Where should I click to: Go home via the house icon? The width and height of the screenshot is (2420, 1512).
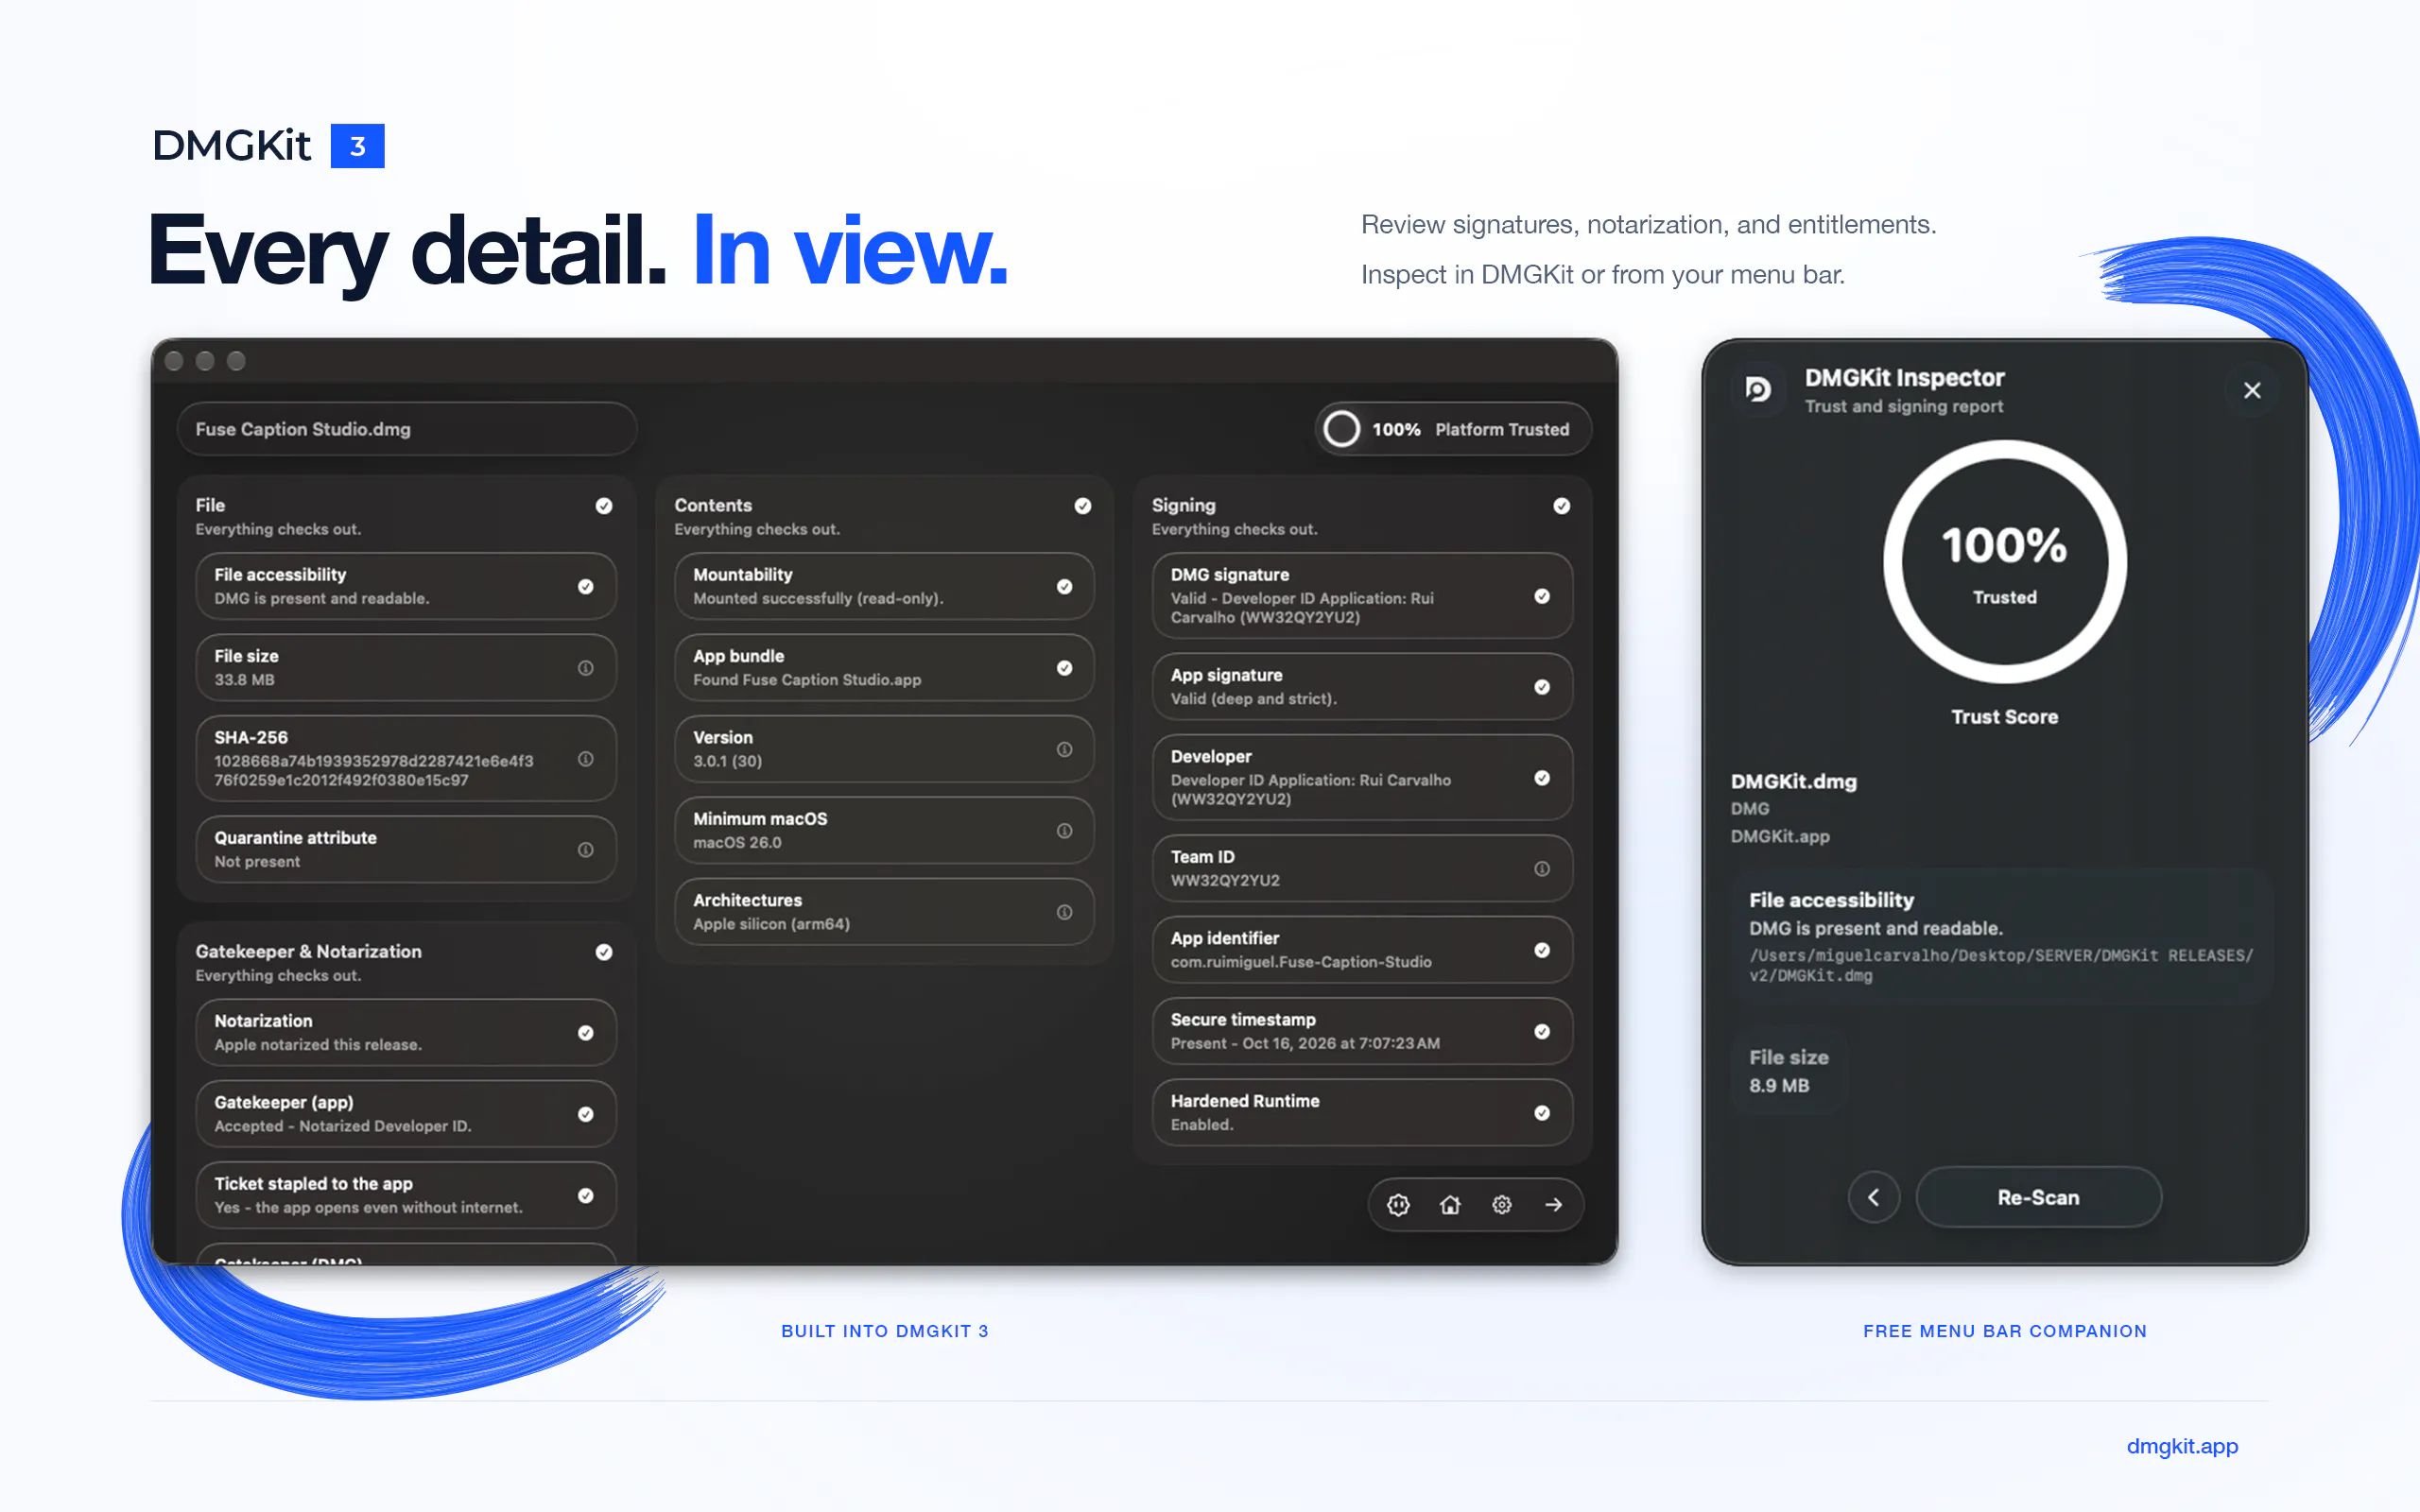1450,1205
